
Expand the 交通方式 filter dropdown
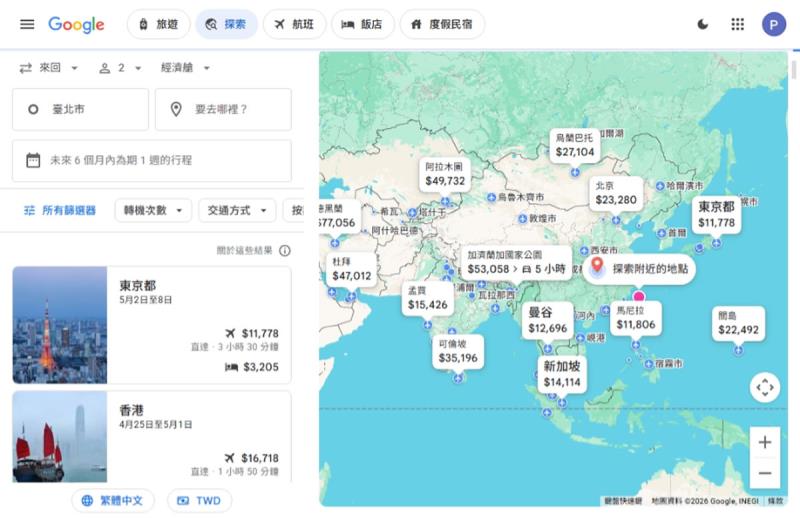(x=237, y=210)
